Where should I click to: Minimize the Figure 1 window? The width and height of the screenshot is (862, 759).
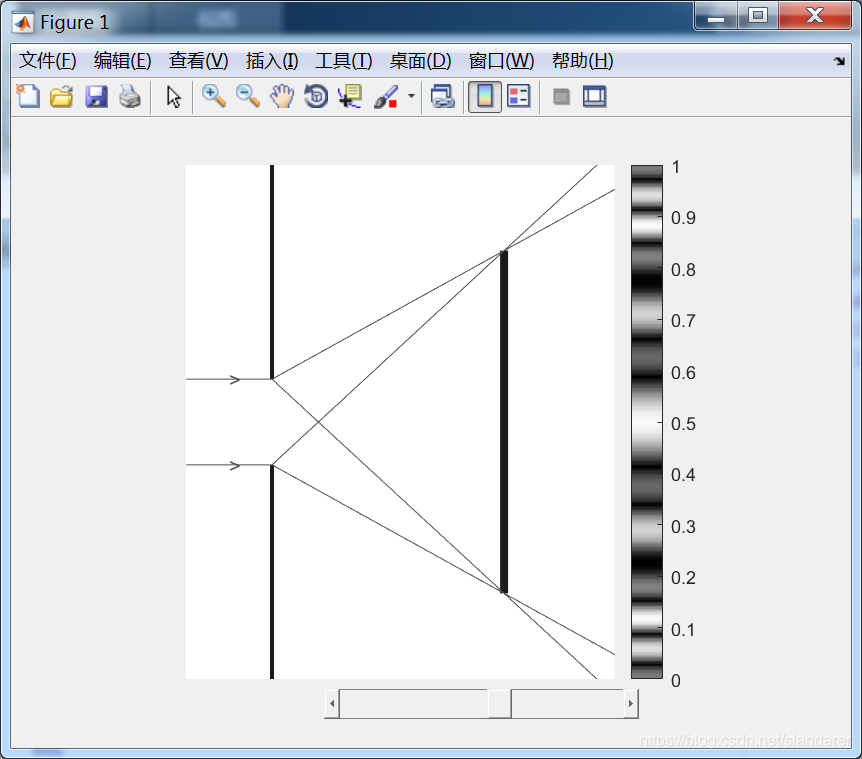click(x=715, y=15)
